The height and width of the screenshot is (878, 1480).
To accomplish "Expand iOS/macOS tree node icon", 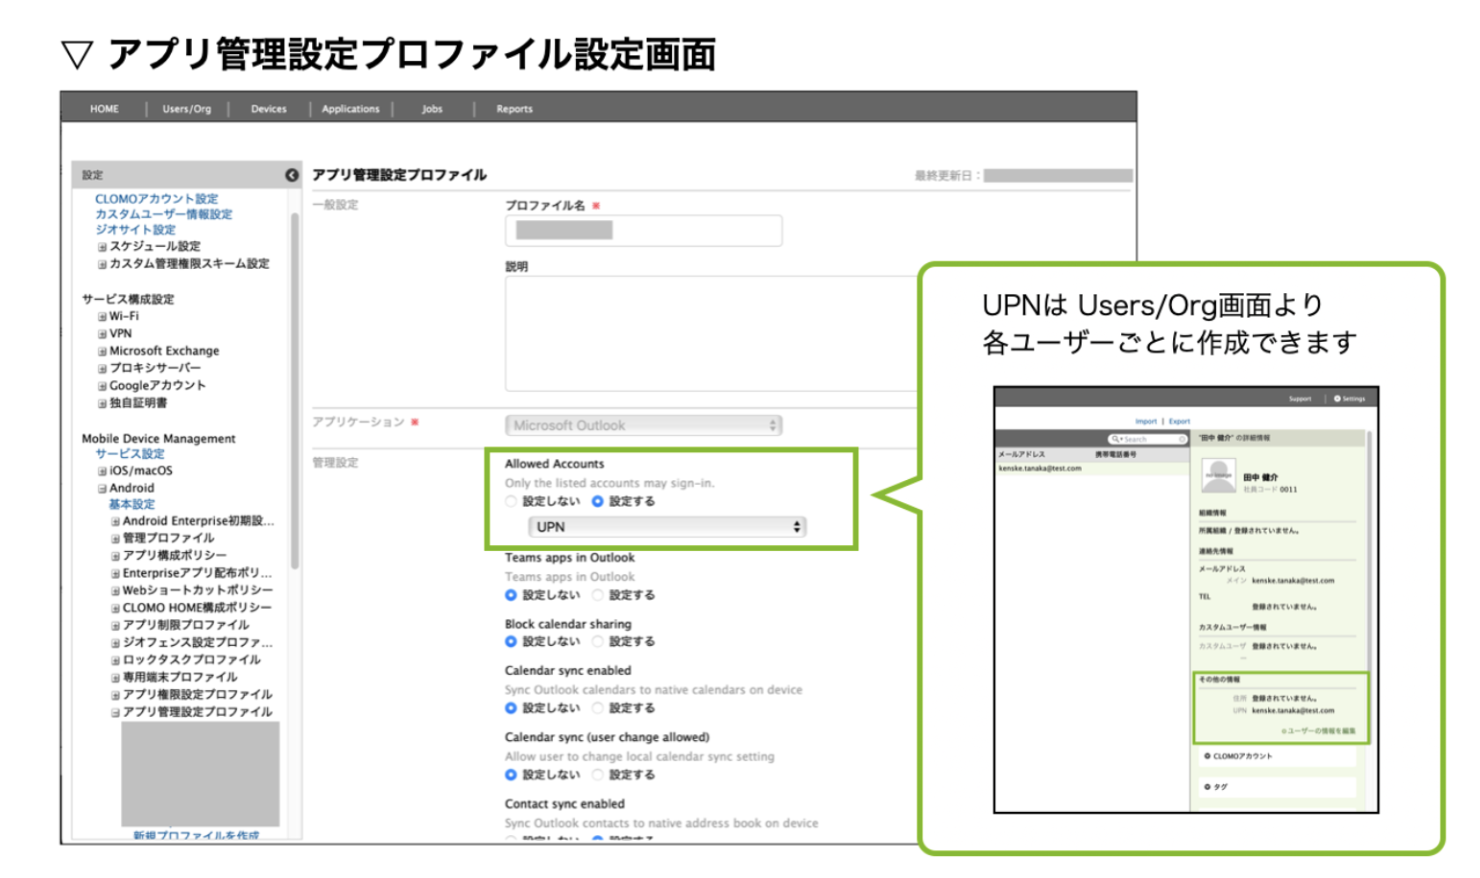I will tap(102, 471).
